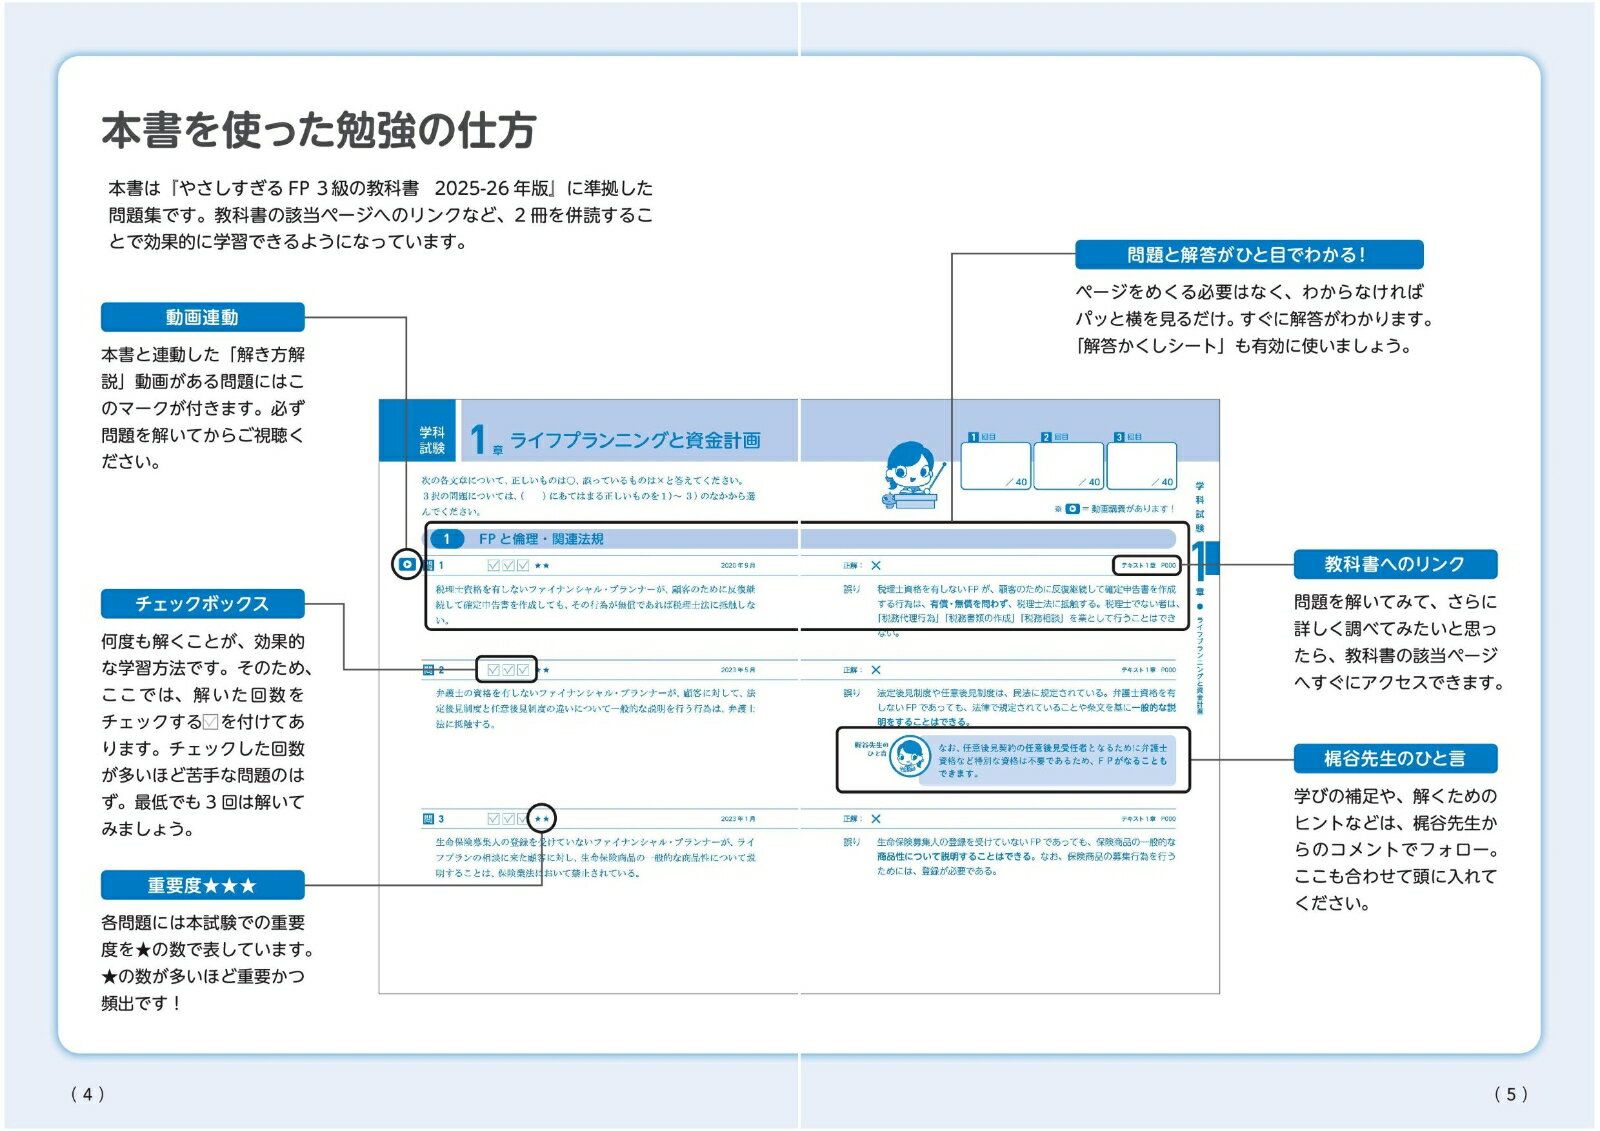Image resolution: width=1600 pixels, height=1131 pixels.
Task: Tick the third checkbox on question 2
Action: click(x=522, y=670)
